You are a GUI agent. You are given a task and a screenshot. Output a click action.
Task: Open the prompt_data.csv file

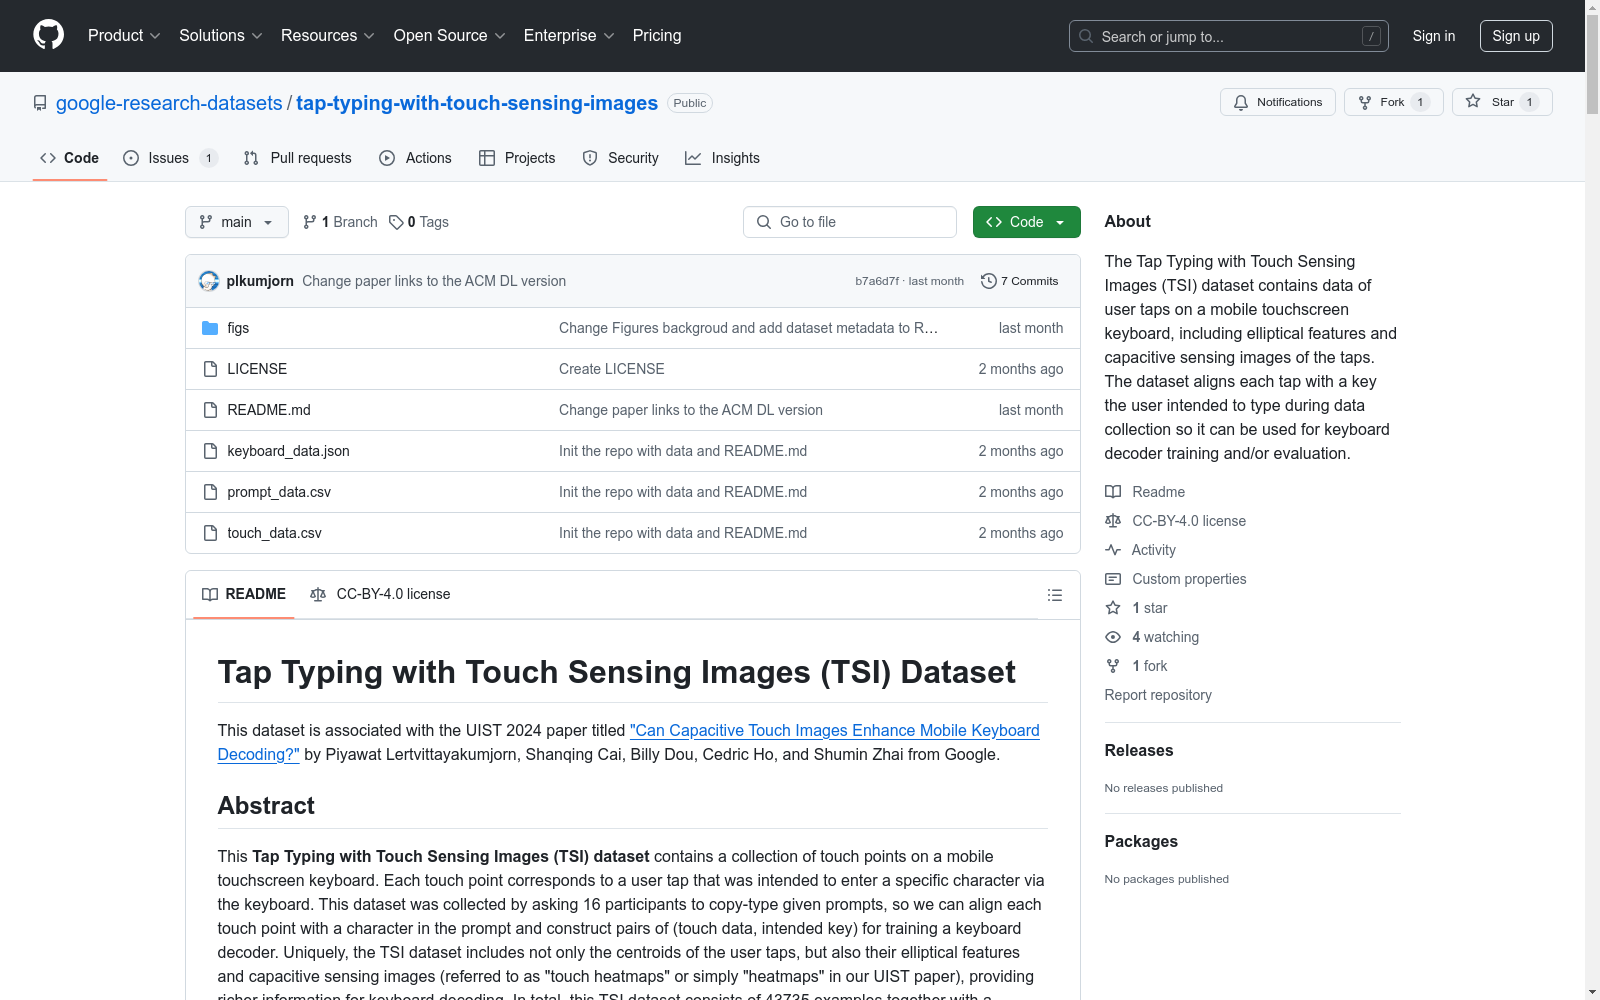click(x=279, y=492)
